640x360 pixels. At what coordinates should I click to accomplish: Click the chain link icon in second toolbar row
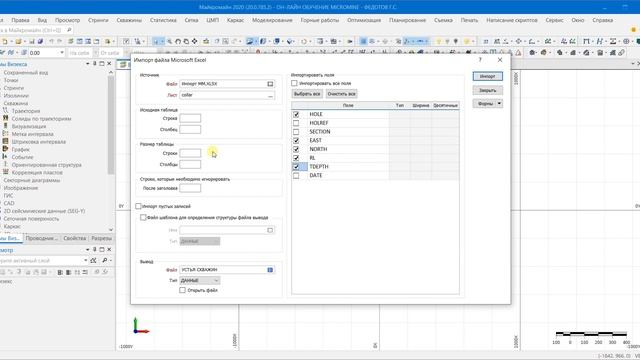(x=621, y=53)
